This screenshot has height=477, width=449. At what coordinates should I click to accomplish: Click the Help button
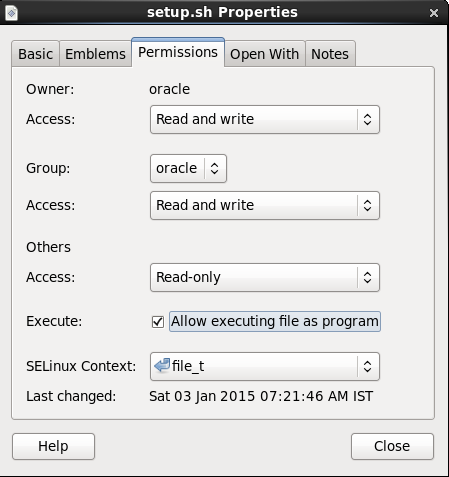pos(53,446)
